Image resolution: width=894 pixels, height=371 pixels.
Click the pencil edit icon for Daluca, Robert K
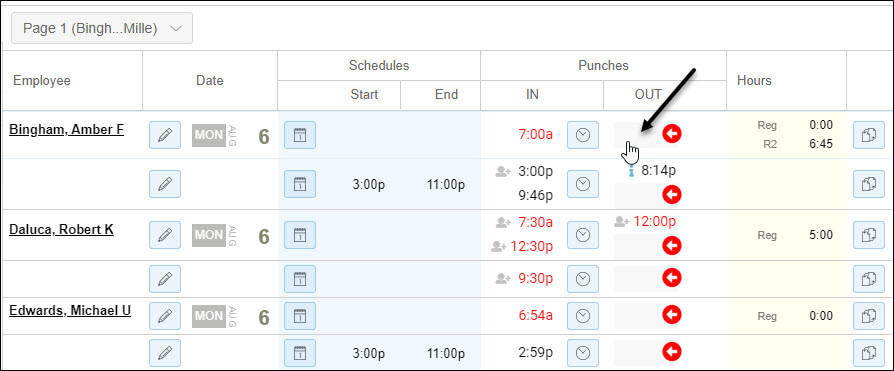[165, 235]
